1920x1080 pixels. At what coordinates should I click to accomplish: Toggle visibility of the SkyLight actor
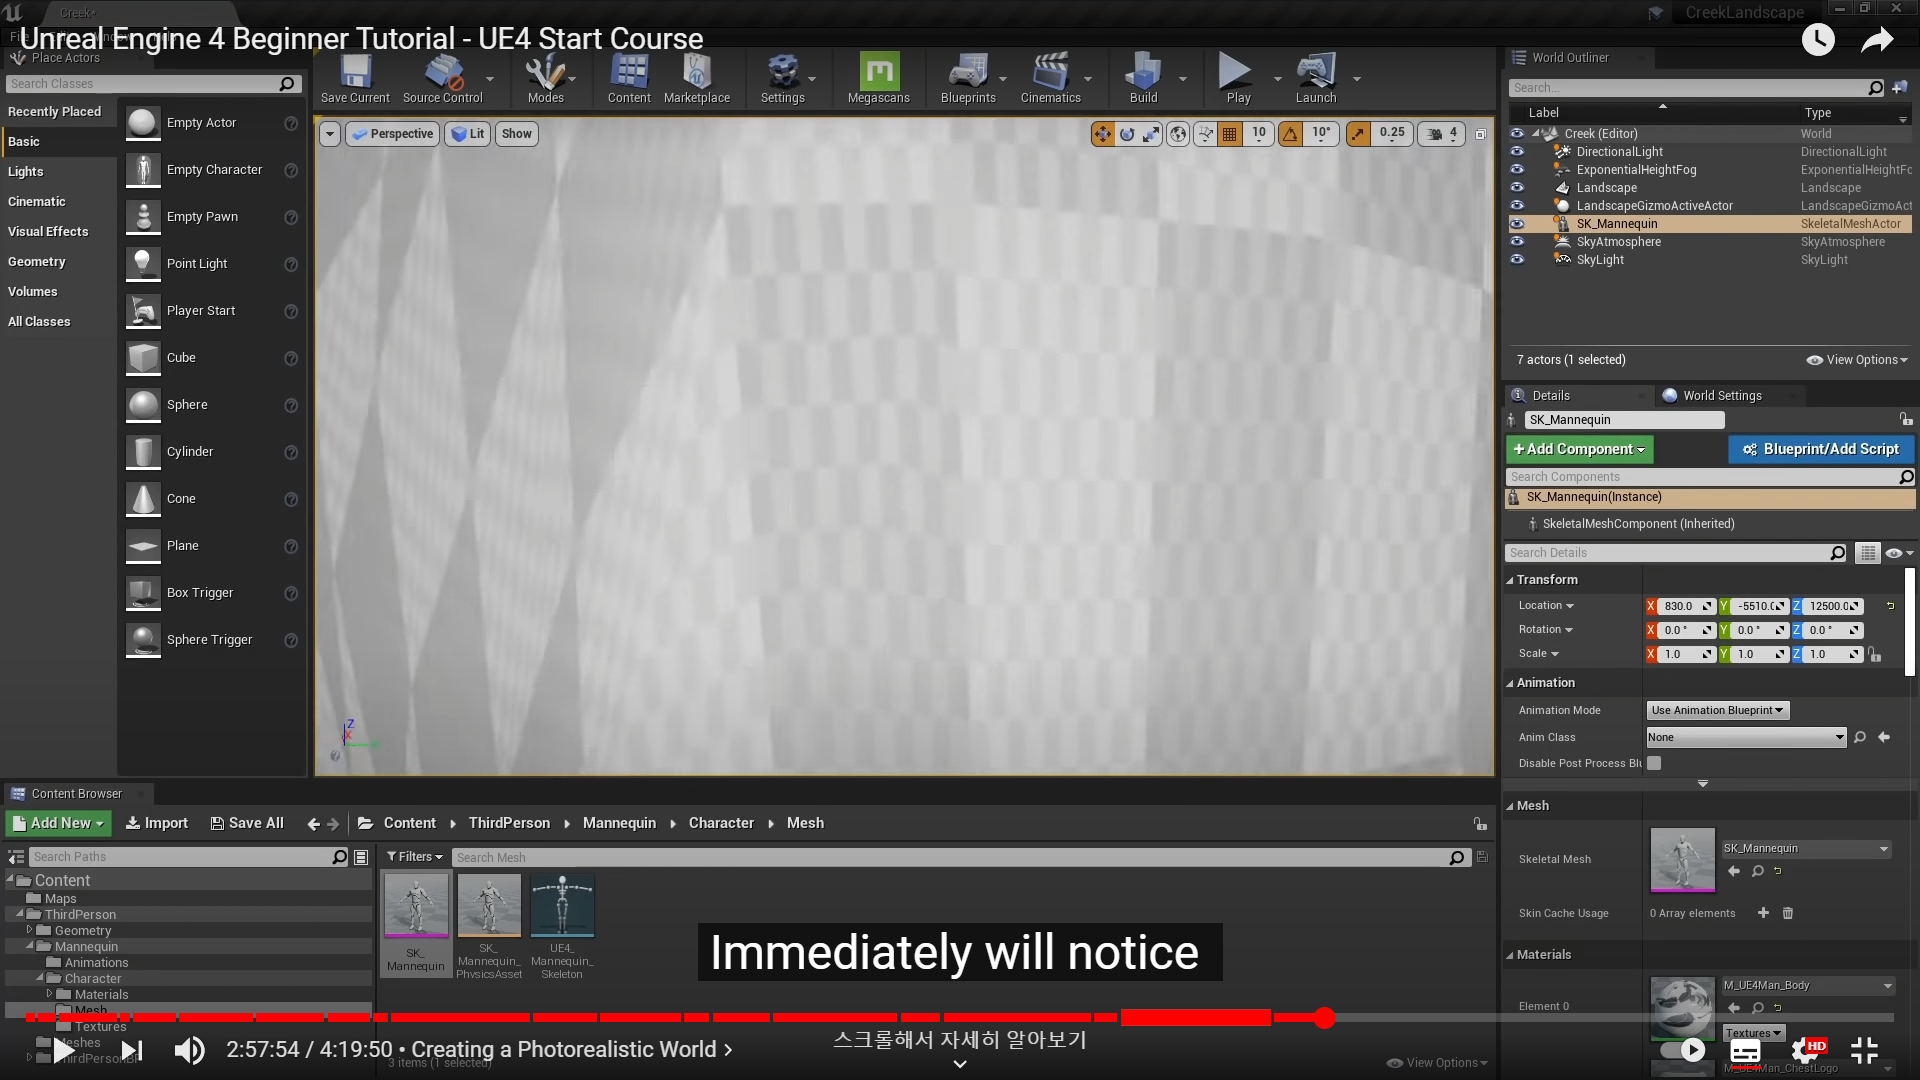click(1517, 260)
